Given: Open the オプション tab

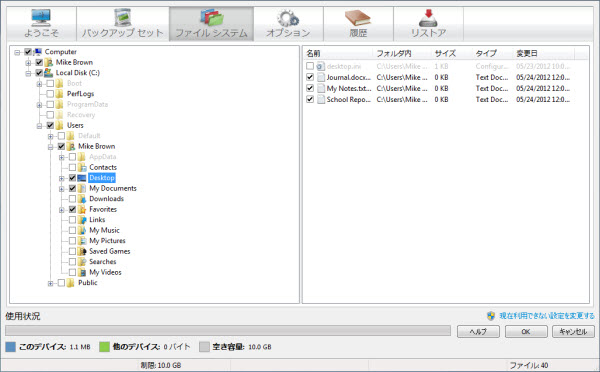Looking at the screenshot, I should (x=289, y=24).
